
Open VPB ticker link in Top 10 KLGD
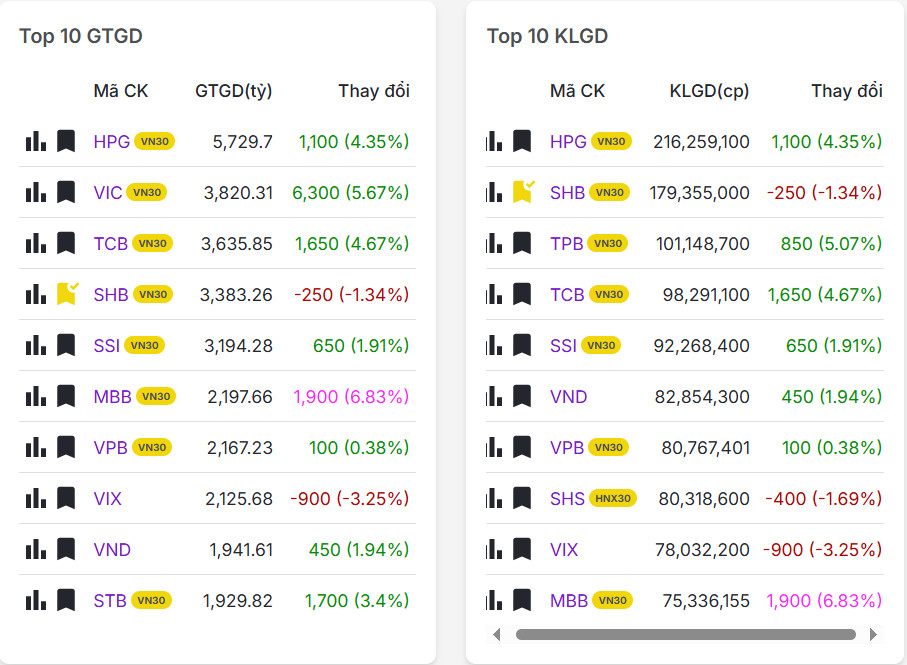567,448
